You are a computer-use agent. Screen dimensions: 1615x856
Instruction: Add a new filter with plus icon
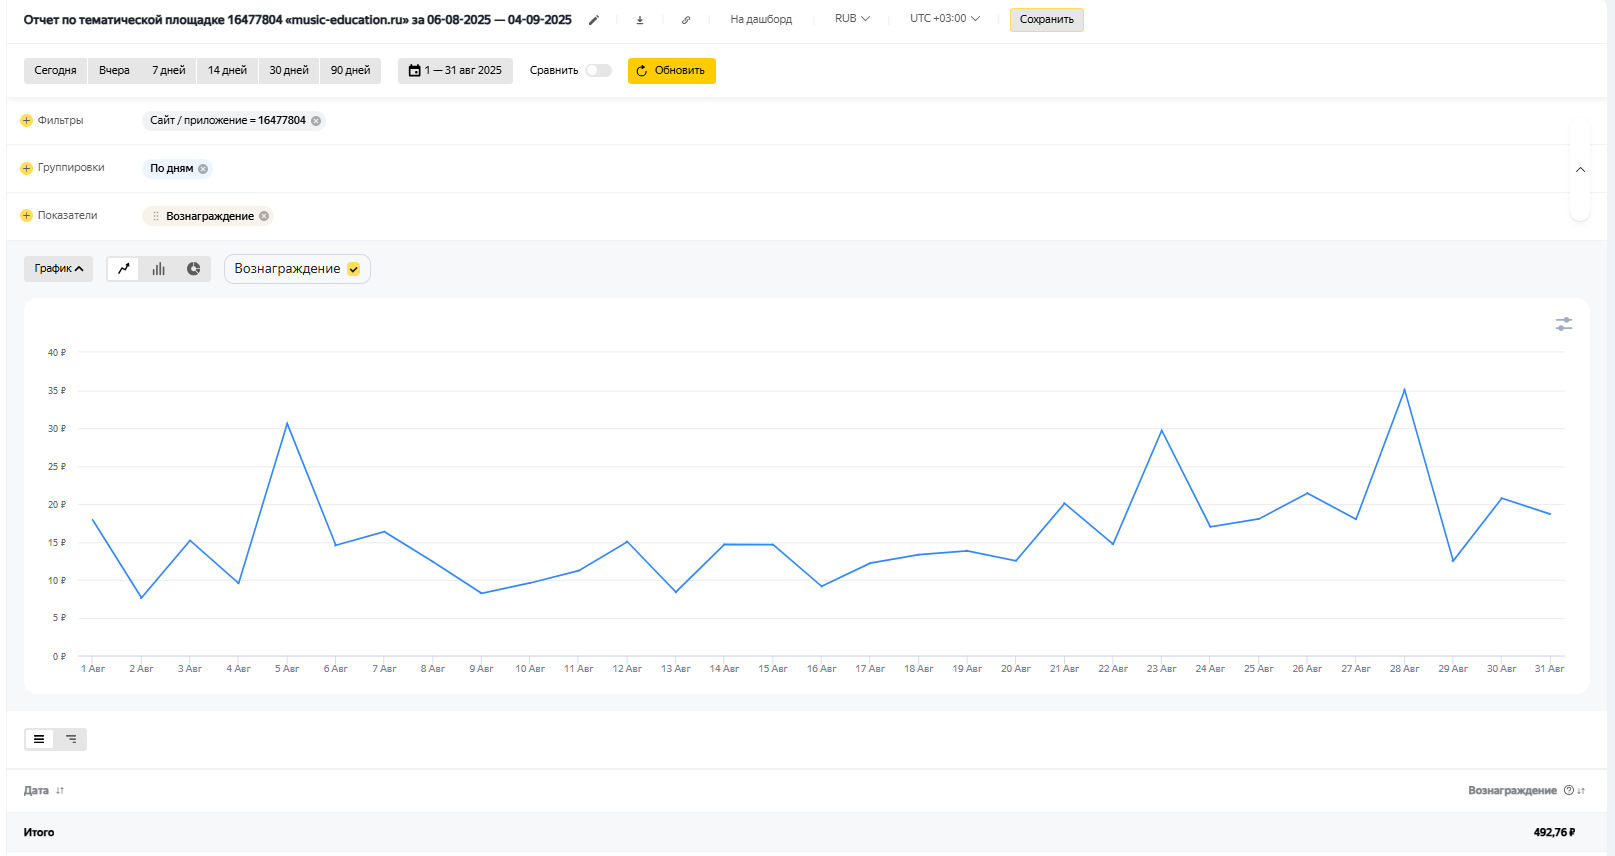coord(27,121)
